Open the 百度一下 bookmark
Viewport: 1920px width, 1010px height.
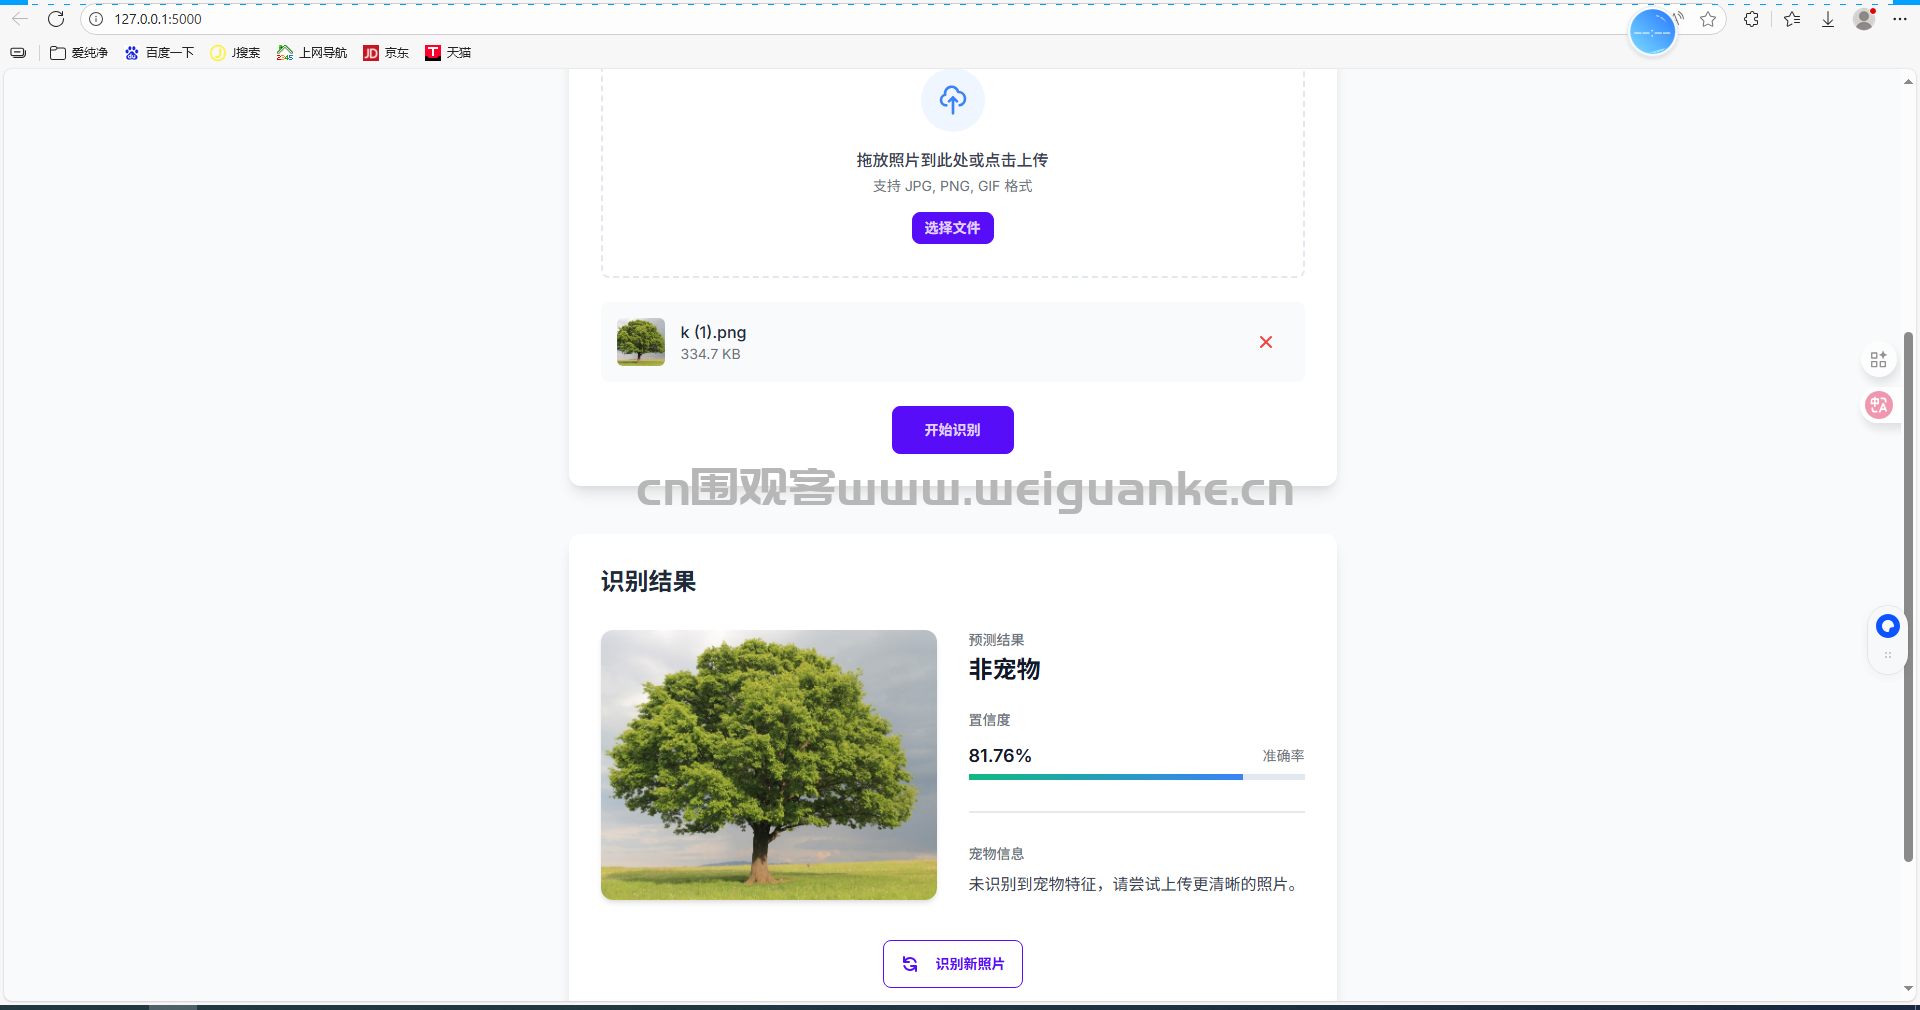159,53
